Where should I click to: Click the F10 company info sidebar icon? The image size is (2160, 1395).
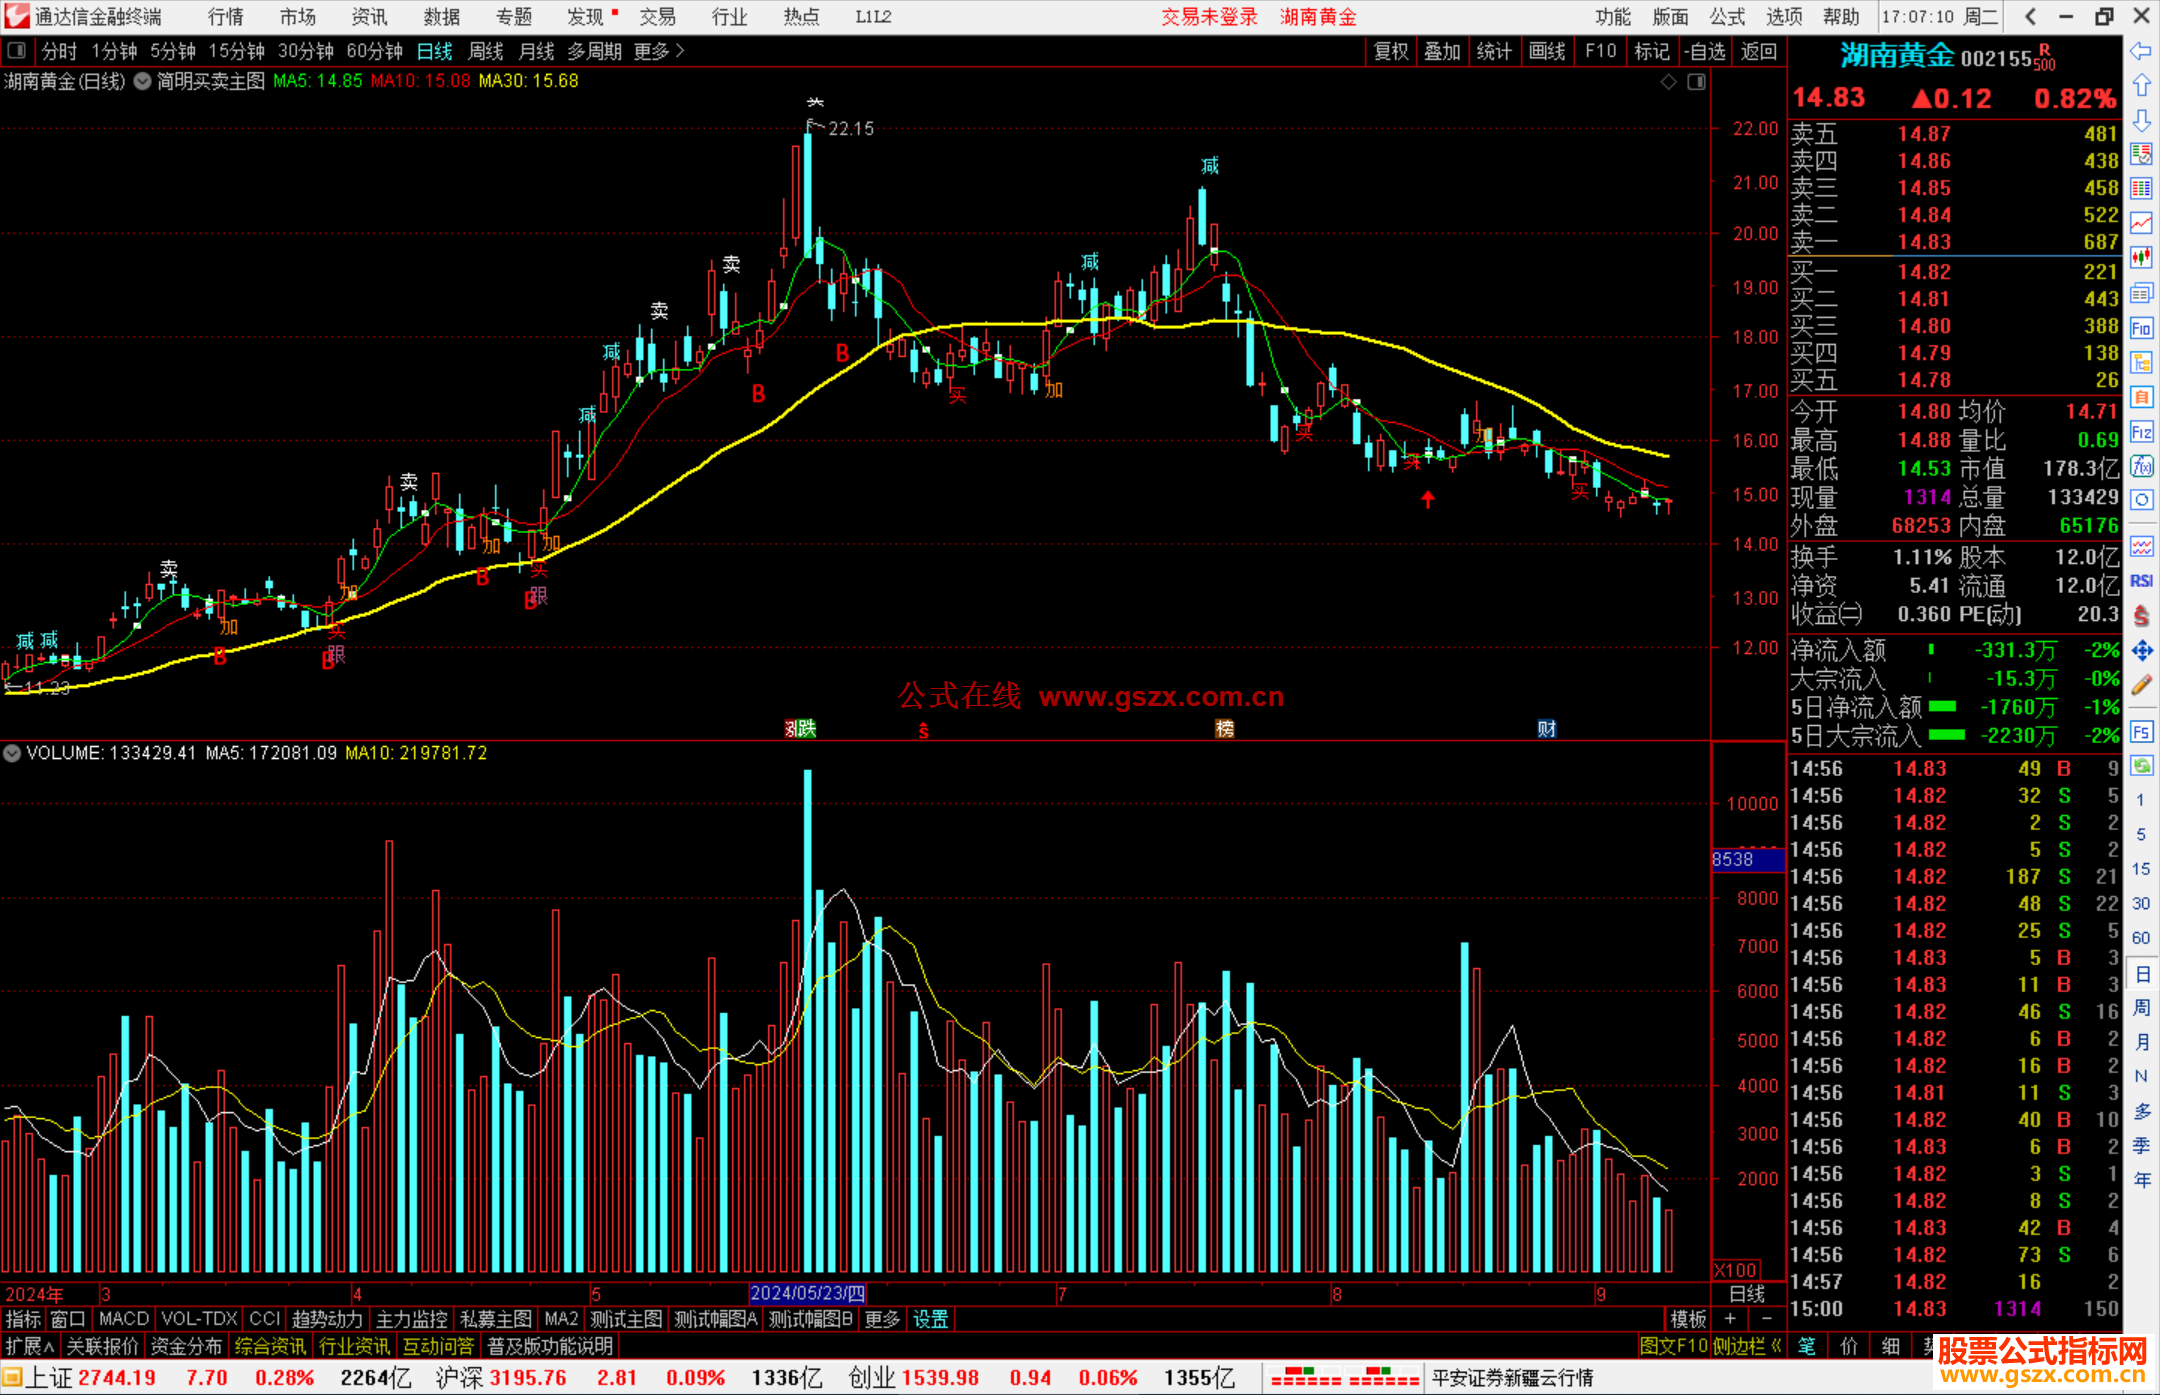[x=2141, y=328]
